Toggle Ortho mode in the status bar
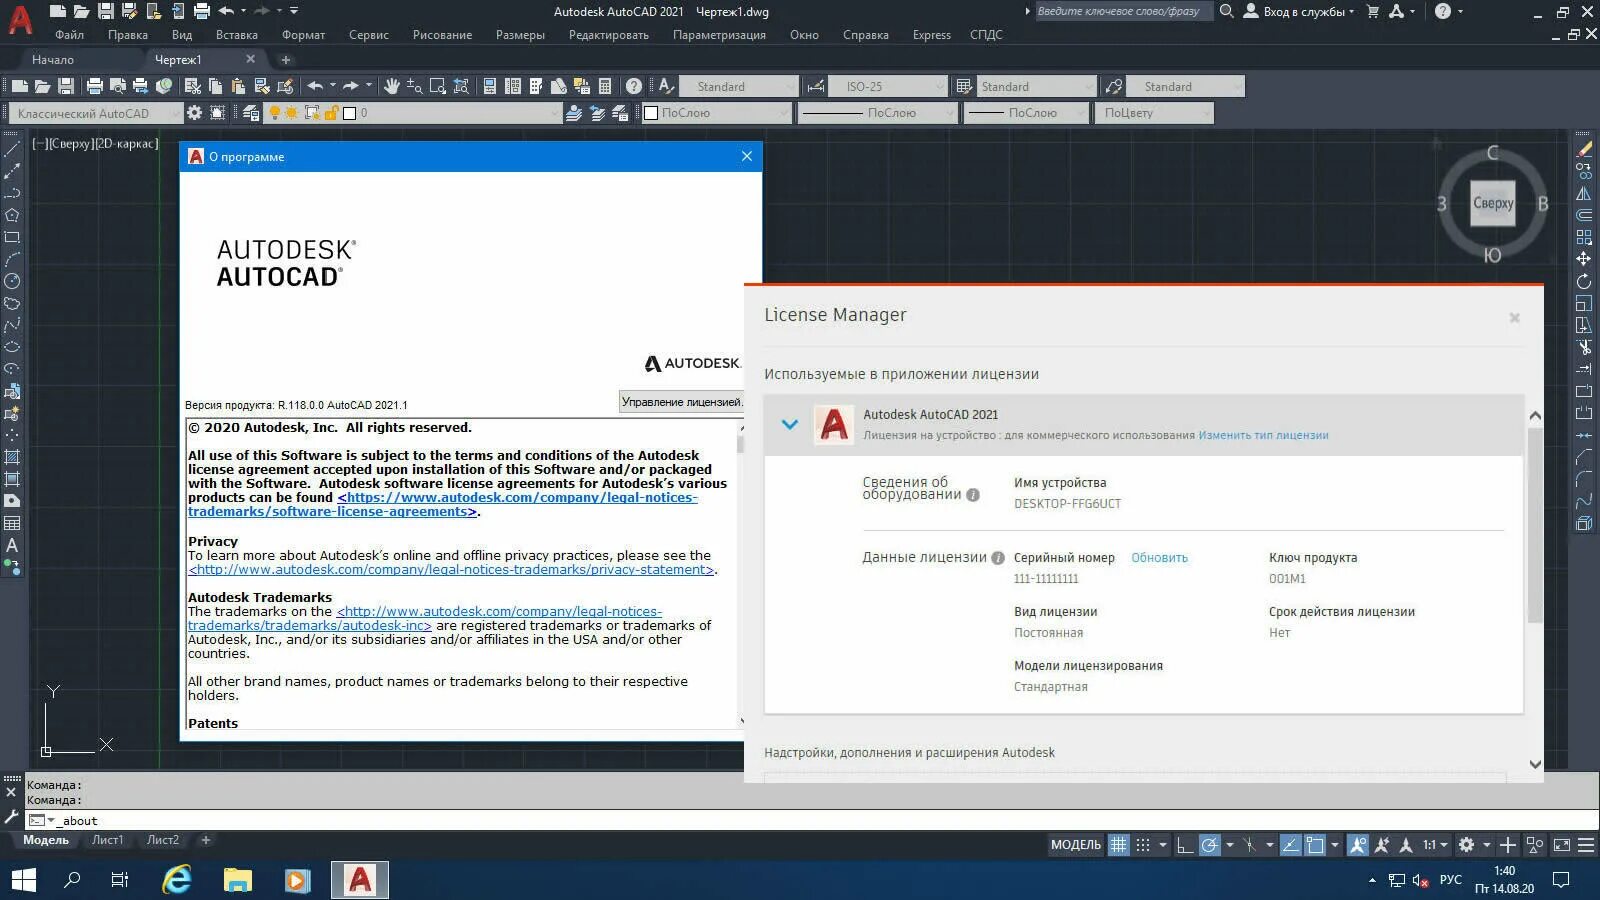Image resolution: width=1600 pixels, height=900 pixels. point(1185,845)
